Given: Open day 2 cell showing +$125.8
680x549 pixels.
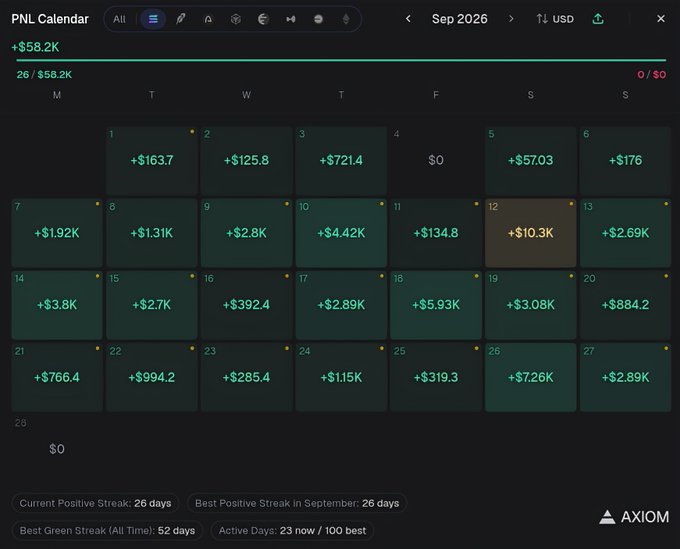Looking at the screenshot, I should click(x=246, y=160).
